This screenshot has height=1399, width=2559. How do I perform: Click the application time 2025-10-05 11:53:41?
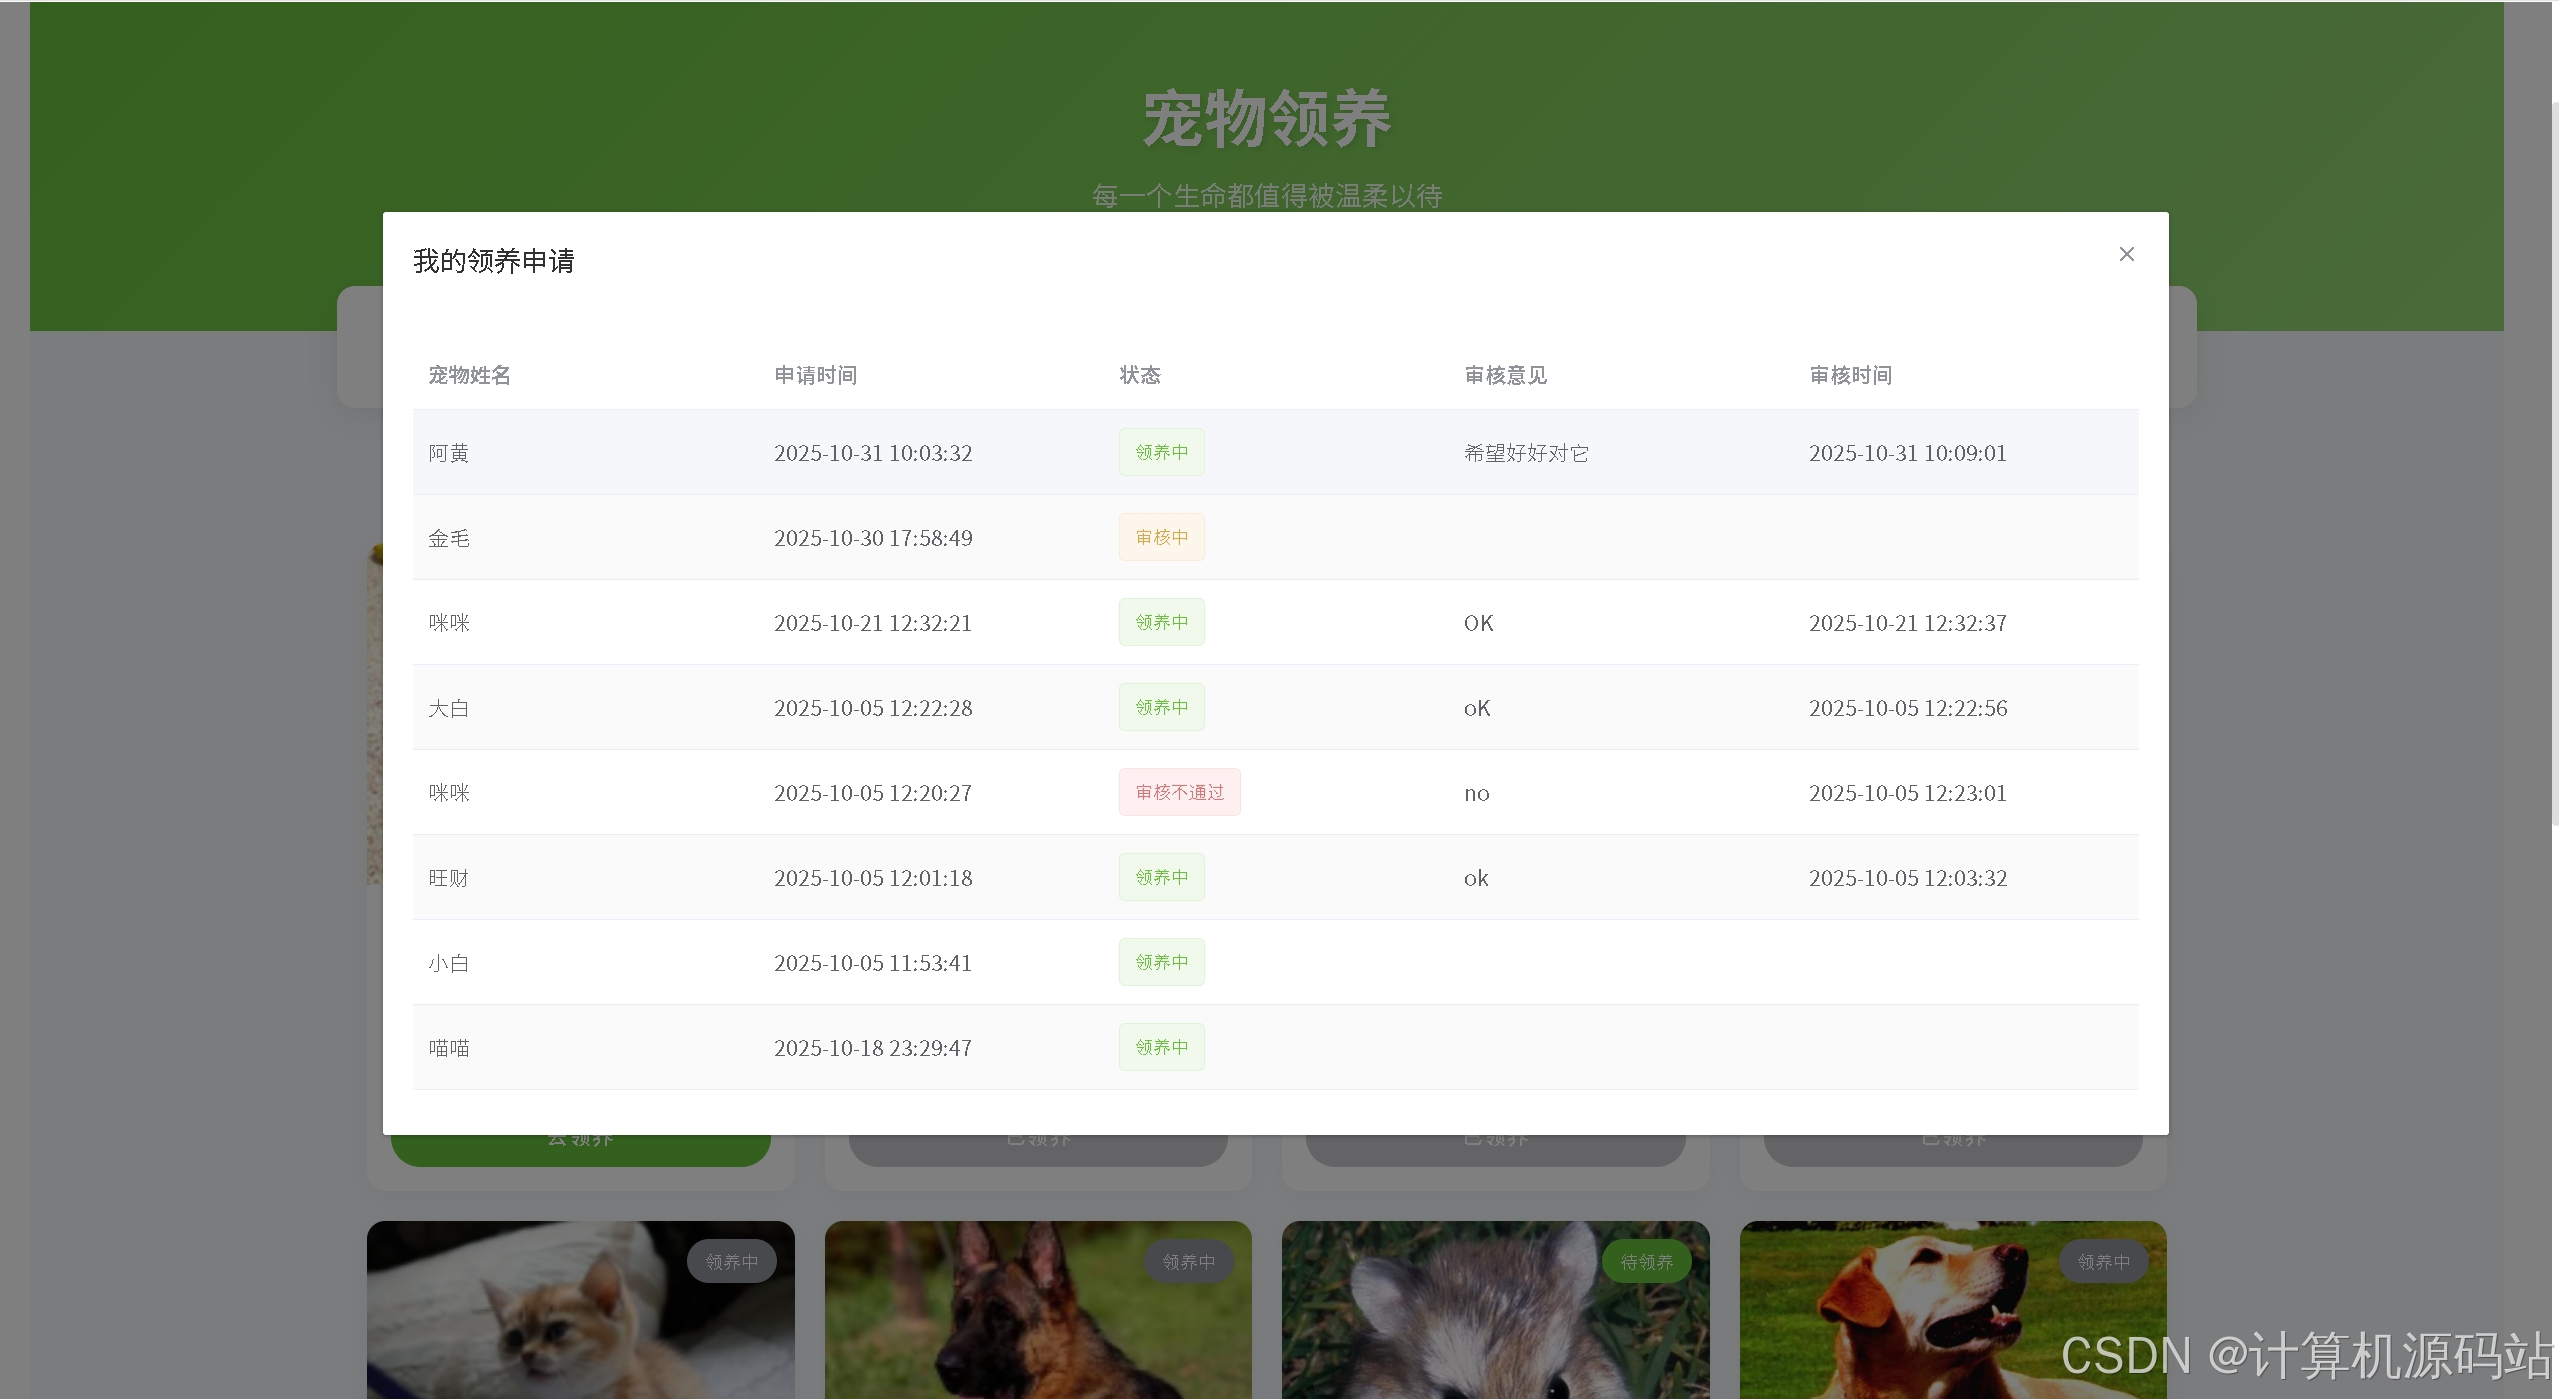click(873, 963)
